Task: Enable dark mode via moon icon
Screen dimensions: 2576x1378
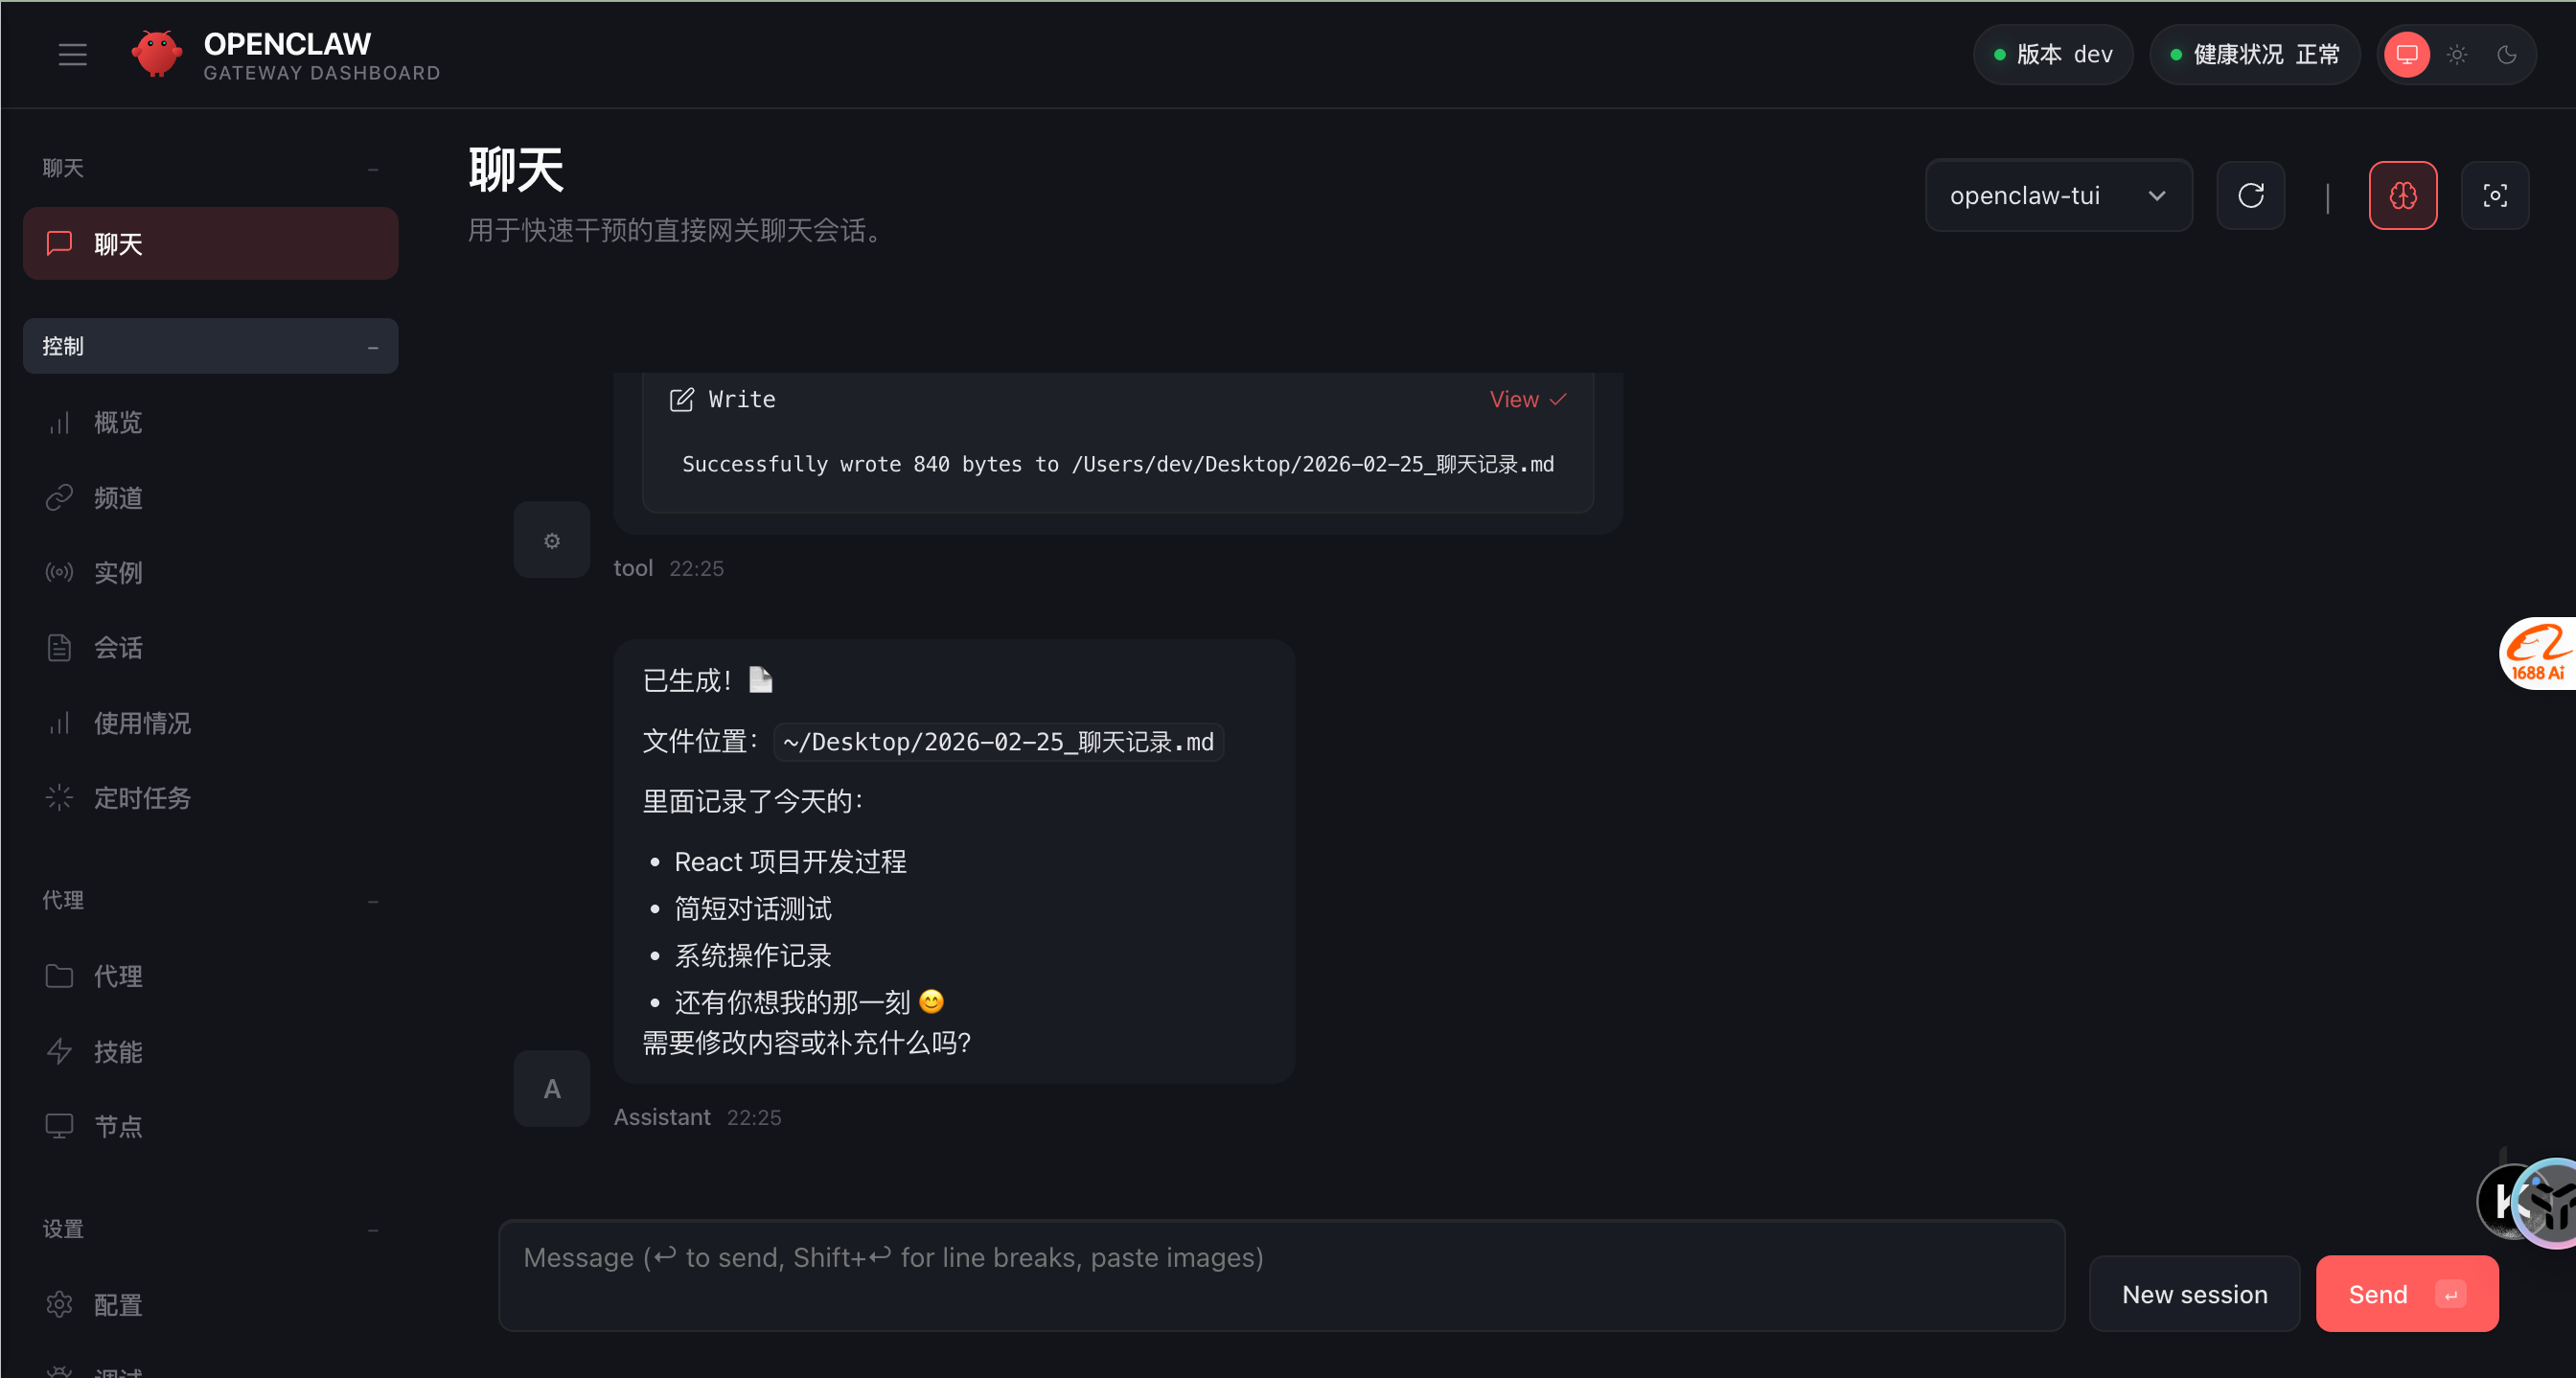Action: click(x=2508, y=54)
